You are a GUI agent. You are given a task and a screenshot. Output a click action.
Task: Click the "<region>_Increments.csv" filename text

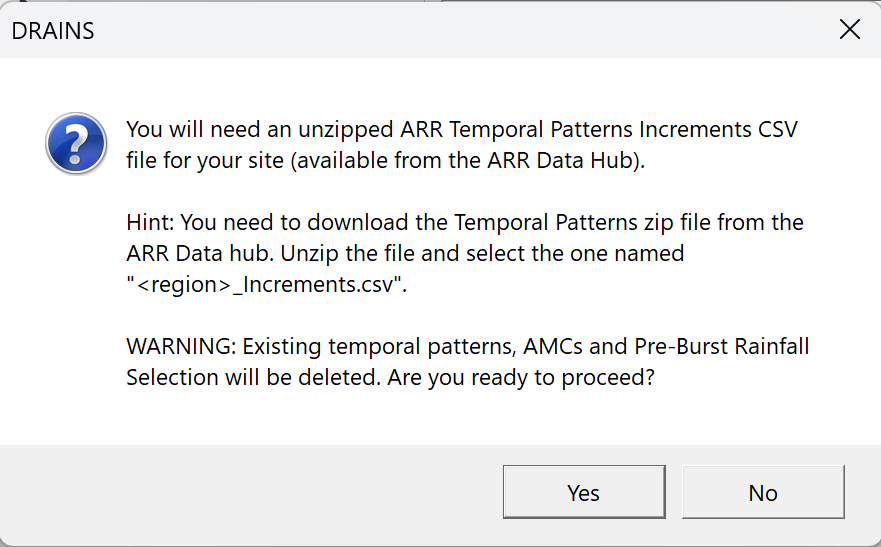(x=264, y=285)
